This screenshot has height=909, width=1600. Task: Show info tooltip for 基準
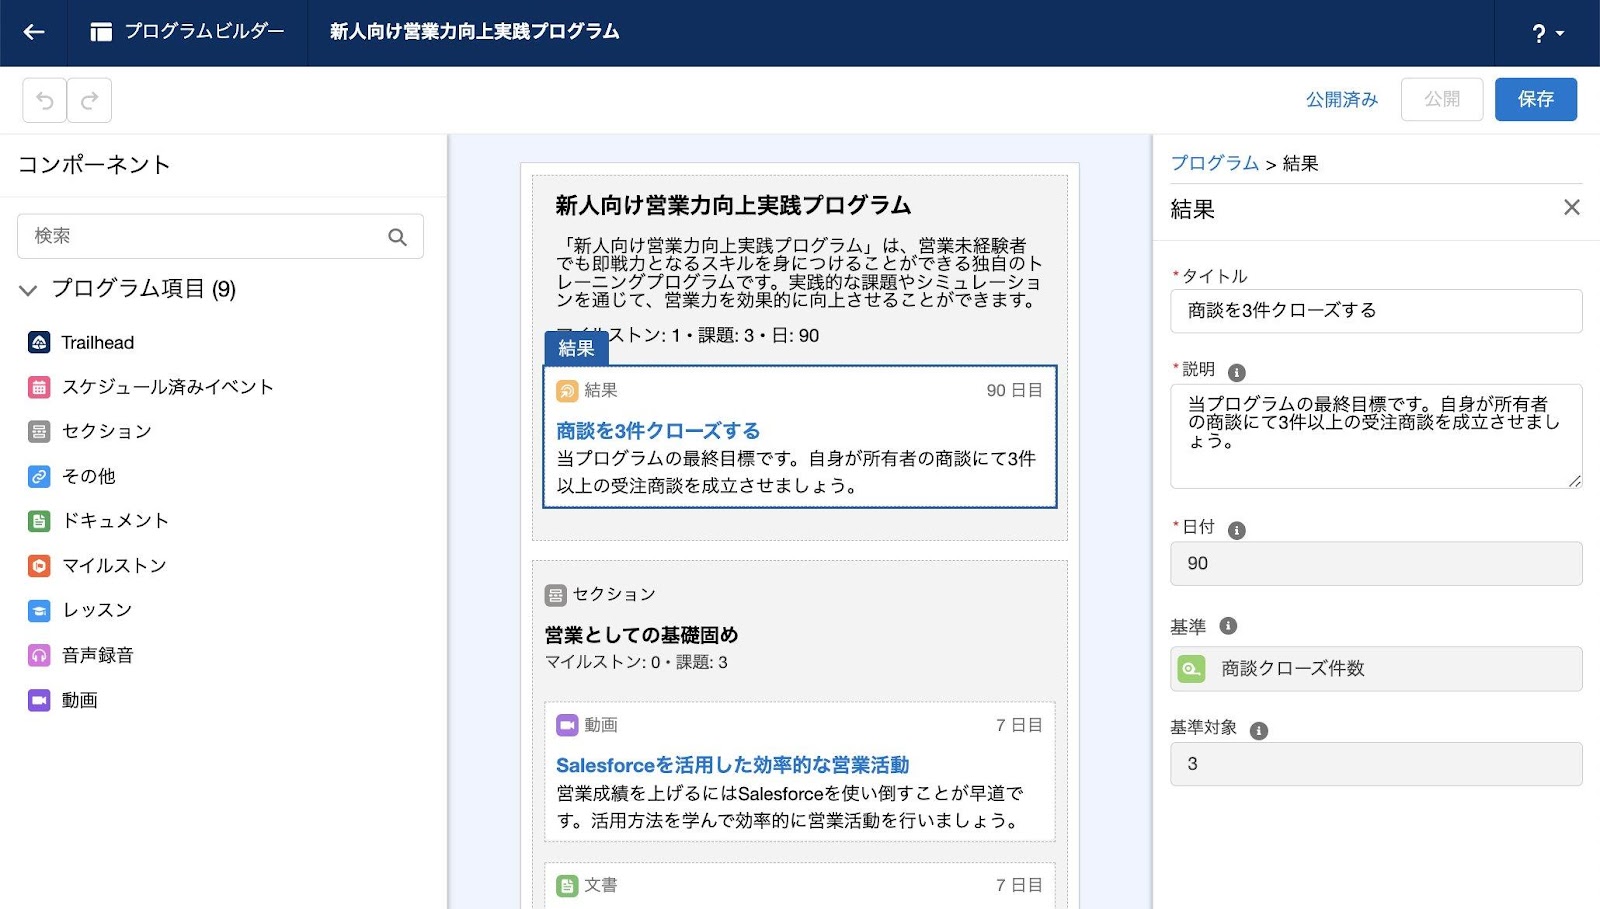[1228, 626]
